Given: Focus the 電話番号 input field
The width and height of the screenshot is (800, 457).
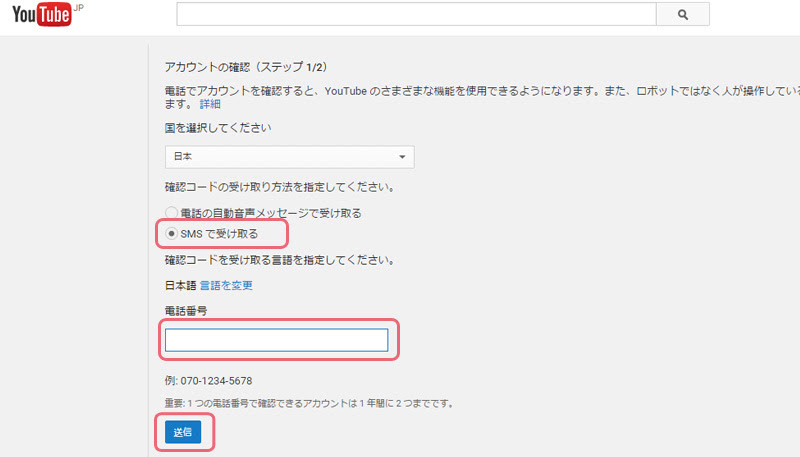Looking at the screenshot, I should point(277,340).
